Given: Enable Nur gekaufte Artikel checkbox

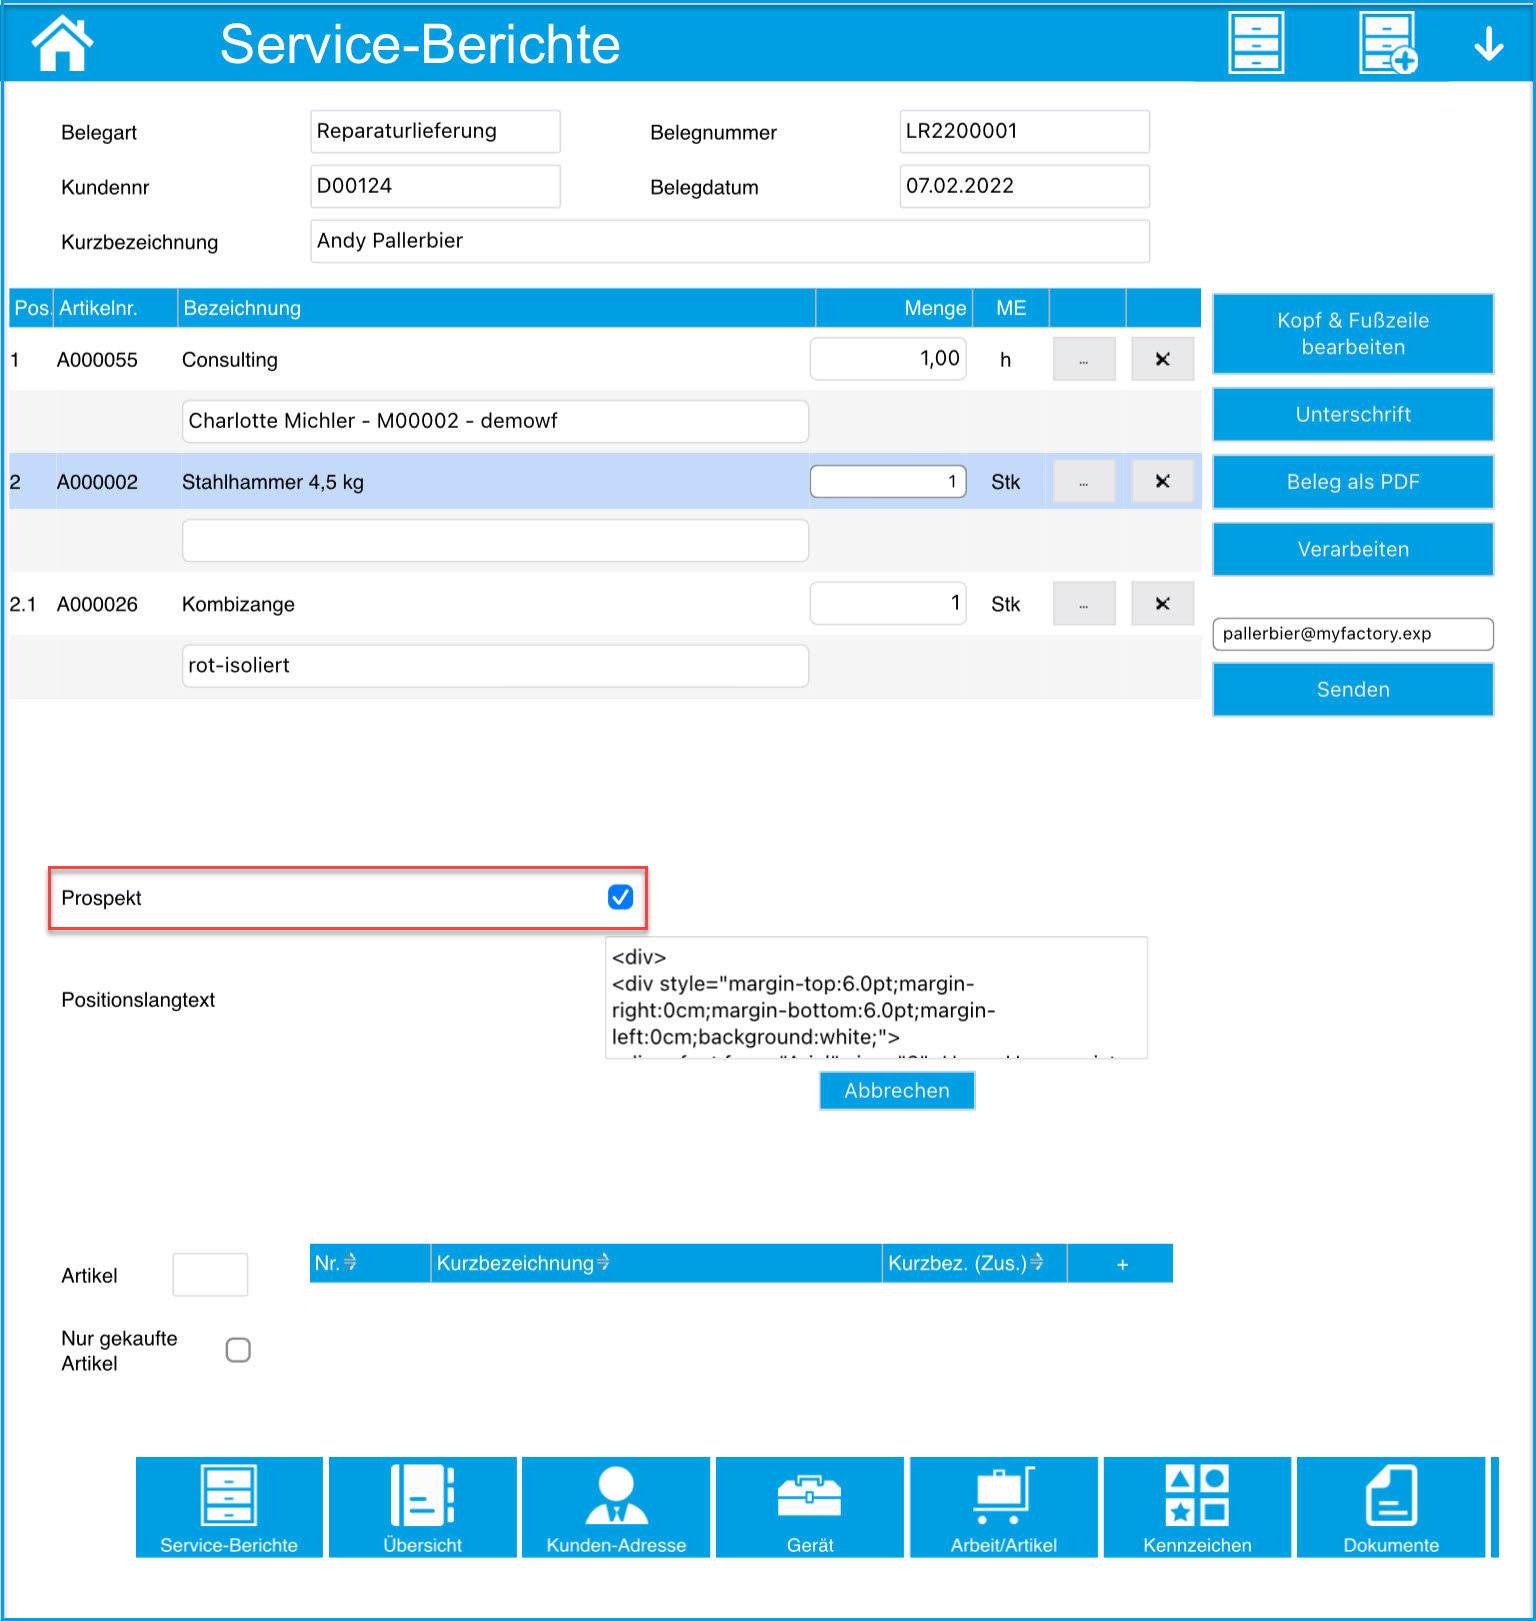Looking at the screenshot, I should (238, 1350).
